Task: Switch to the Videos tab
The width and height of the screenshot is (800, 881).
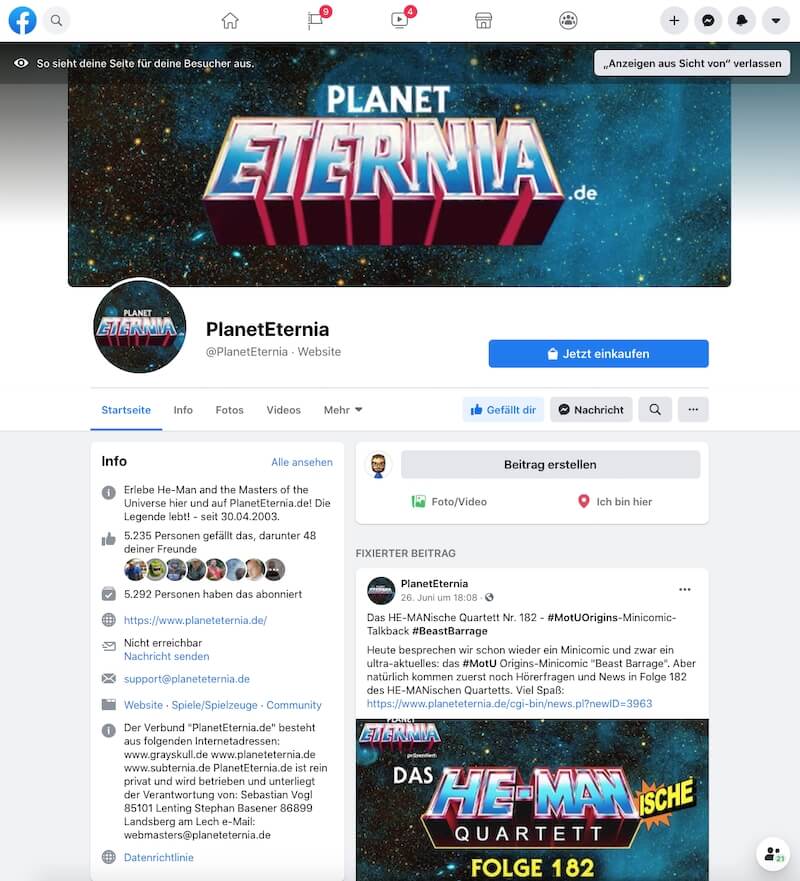Action: 283,410
